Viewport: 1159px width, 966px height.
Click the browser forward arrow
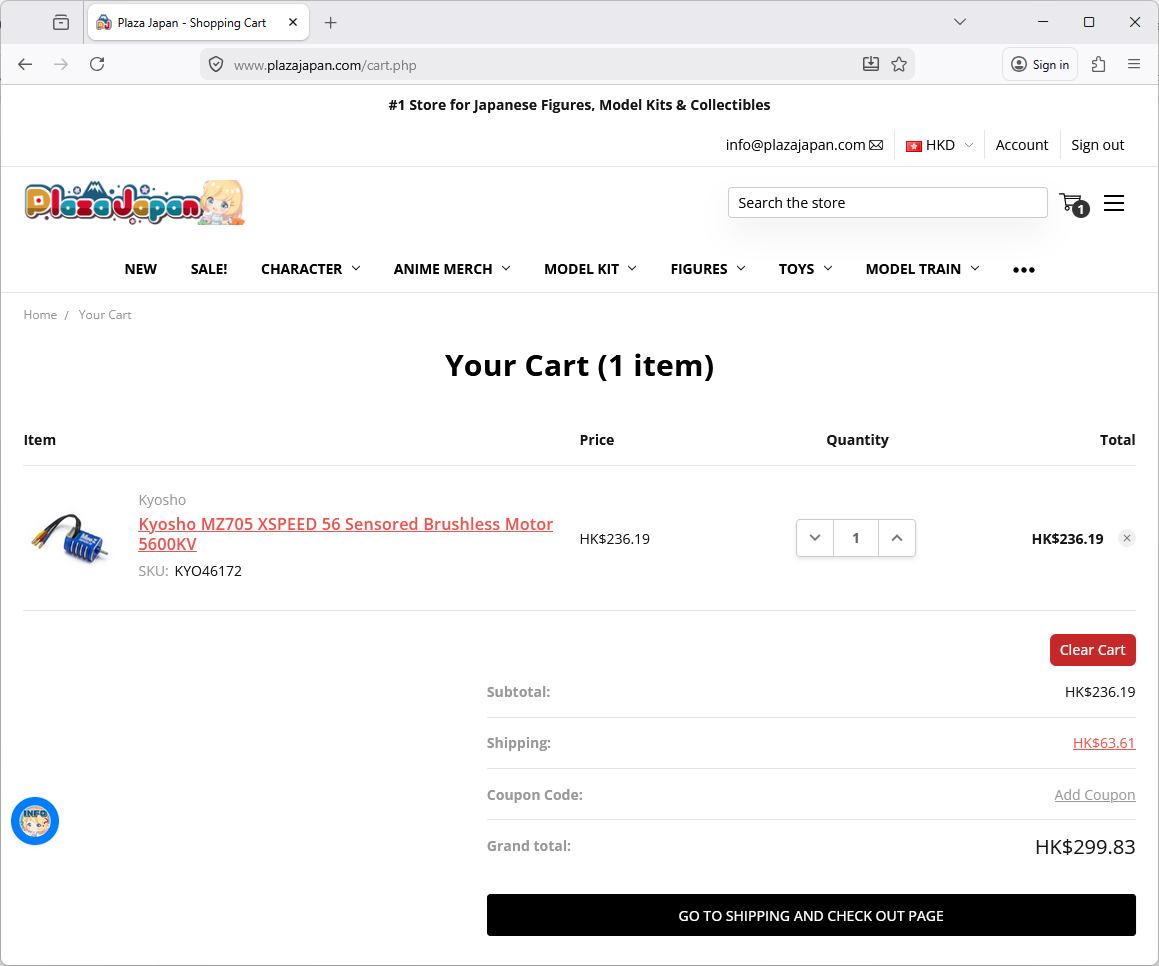pos(61,64)
